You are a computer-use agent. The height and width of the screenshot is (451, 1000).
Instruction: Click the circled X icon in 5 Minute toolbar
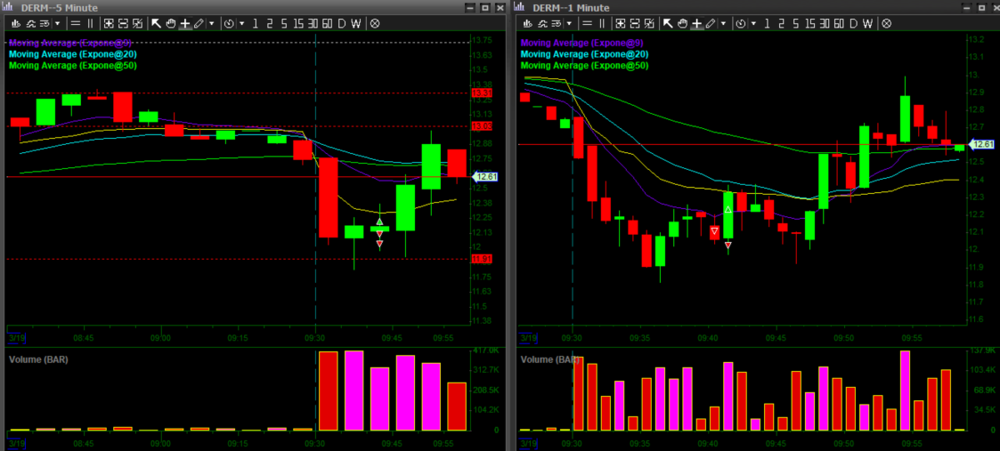(x=374, y=22)
